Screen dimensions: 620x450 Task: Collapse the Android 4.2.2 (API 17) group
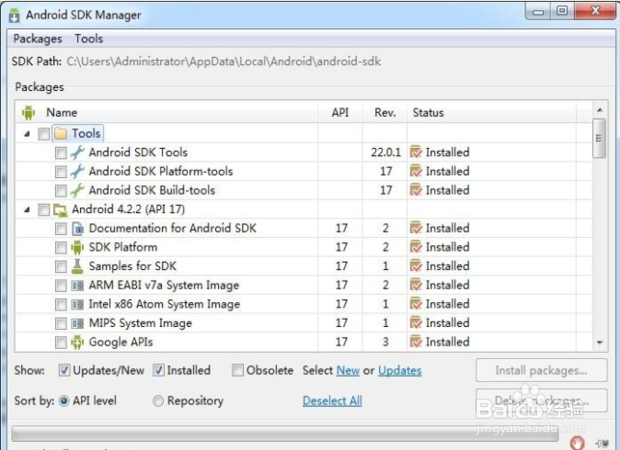click(27, 210)
